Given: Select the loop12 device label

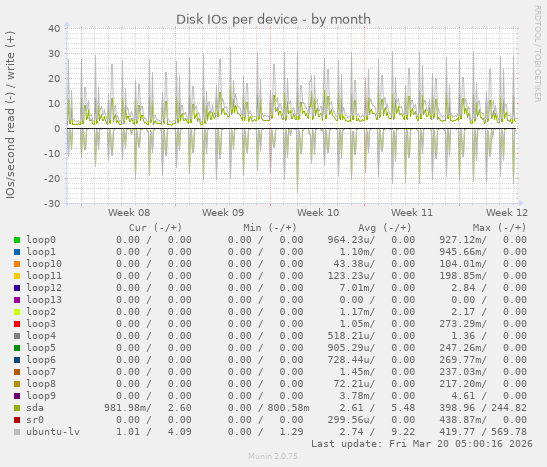Looking at the screenshot, I should pyautogui.click(x=44, y=288).
